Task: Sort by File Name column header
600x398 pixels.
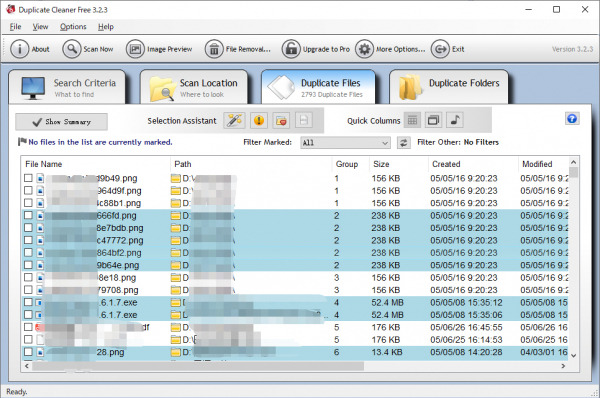Action: [x=95, y=164]
